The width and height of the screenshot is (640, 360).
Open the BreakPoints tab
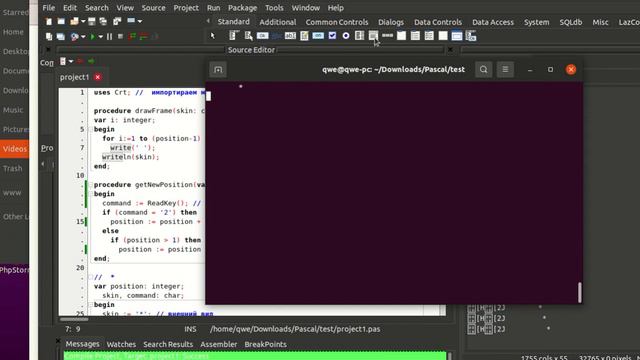coord(265,344)
